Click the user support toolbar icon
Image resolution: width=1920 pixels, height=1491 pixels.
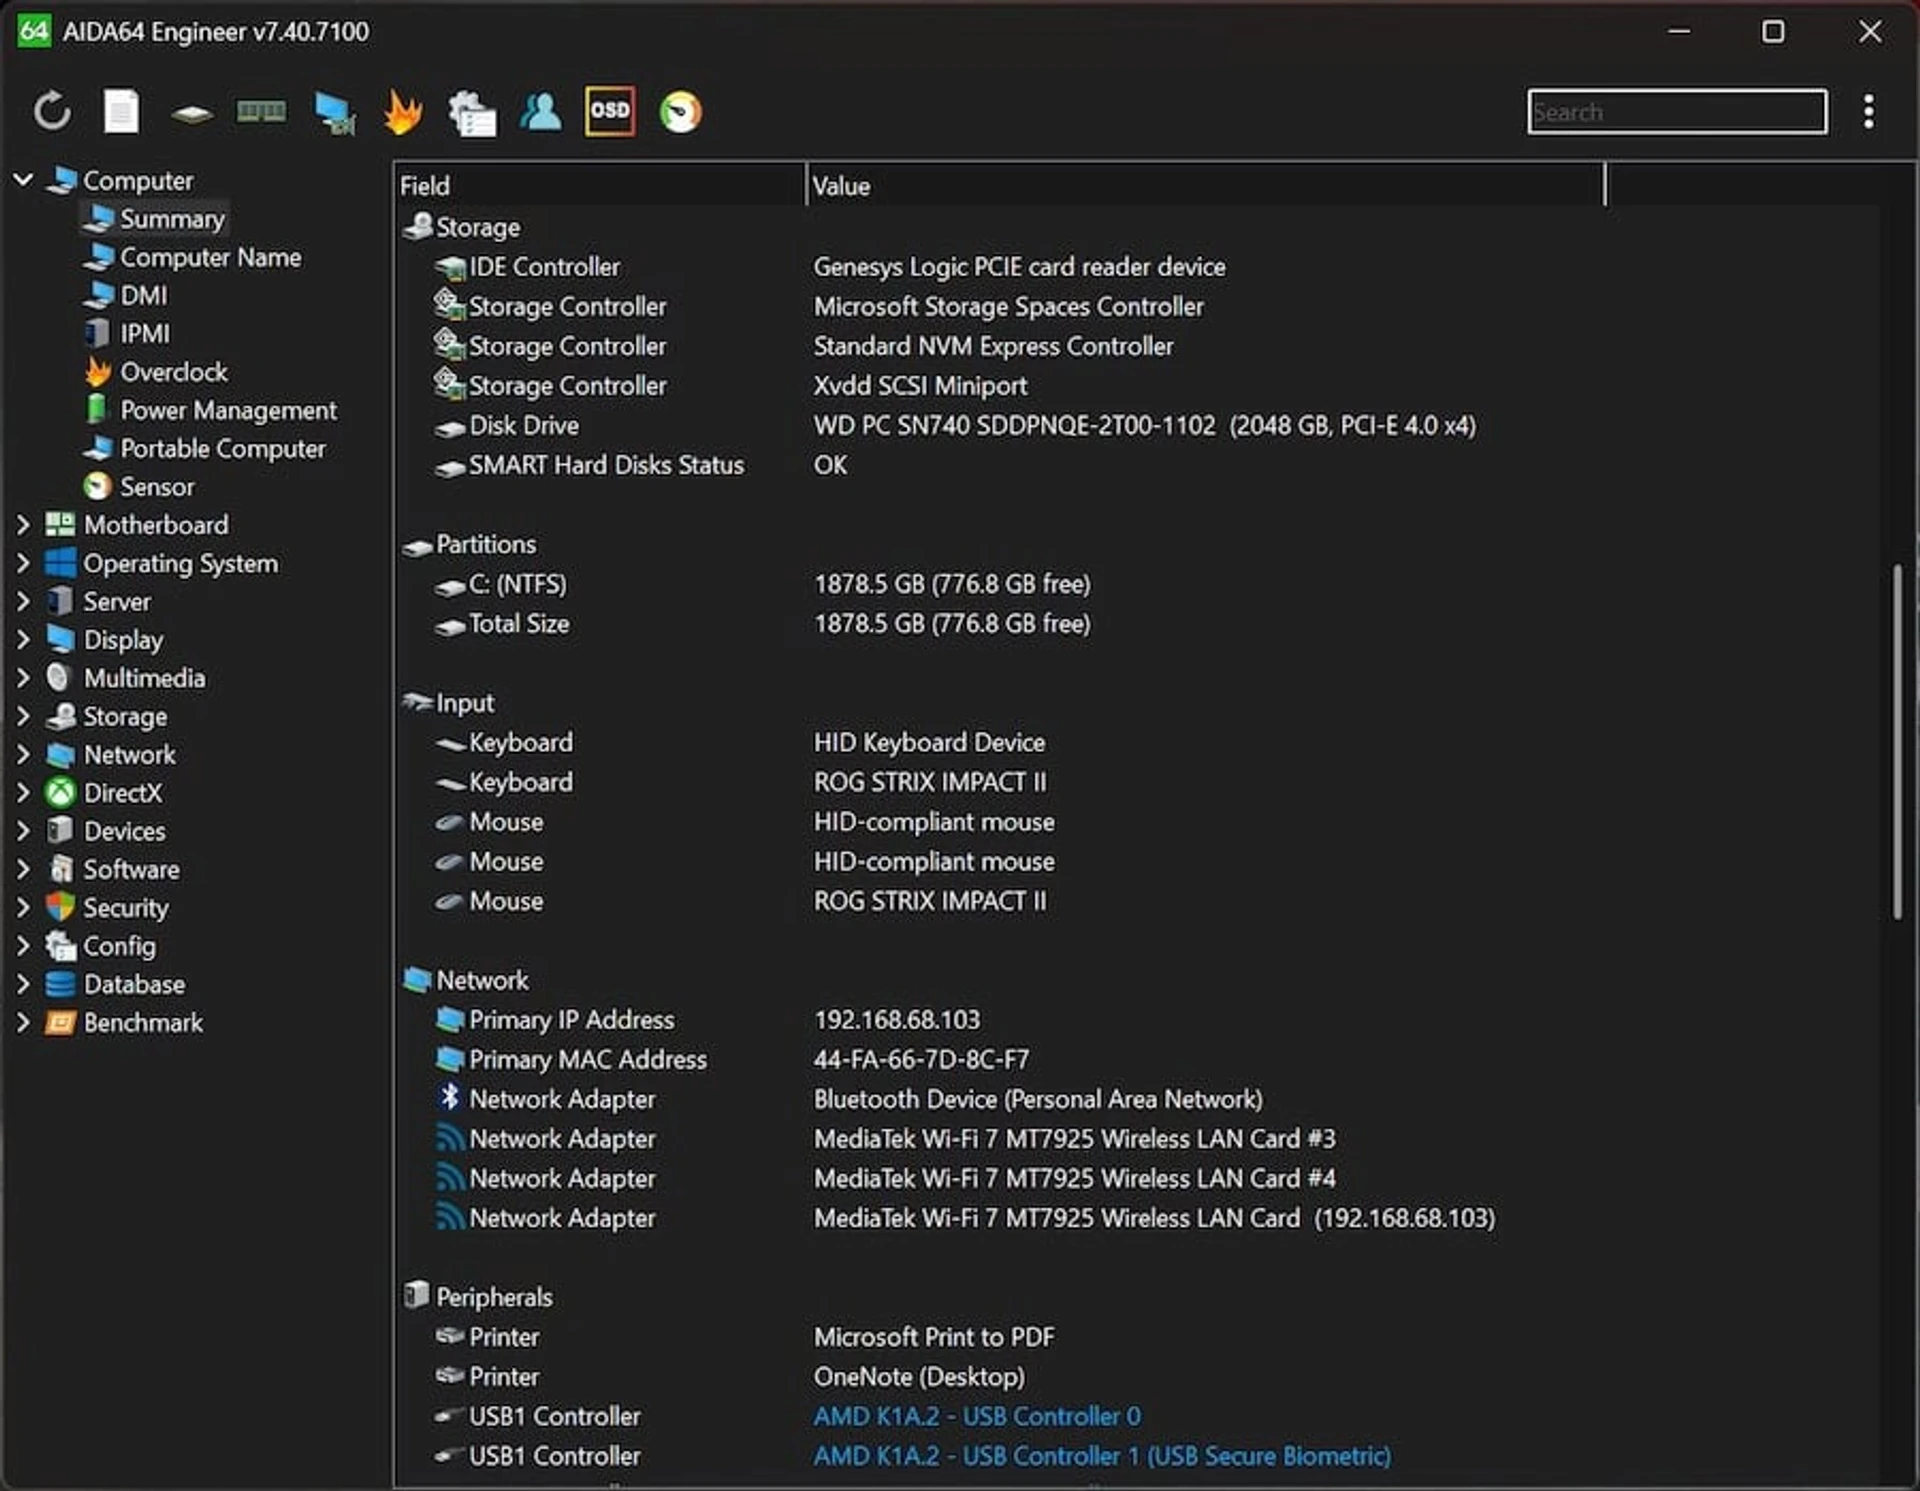[x=541, y=111]
